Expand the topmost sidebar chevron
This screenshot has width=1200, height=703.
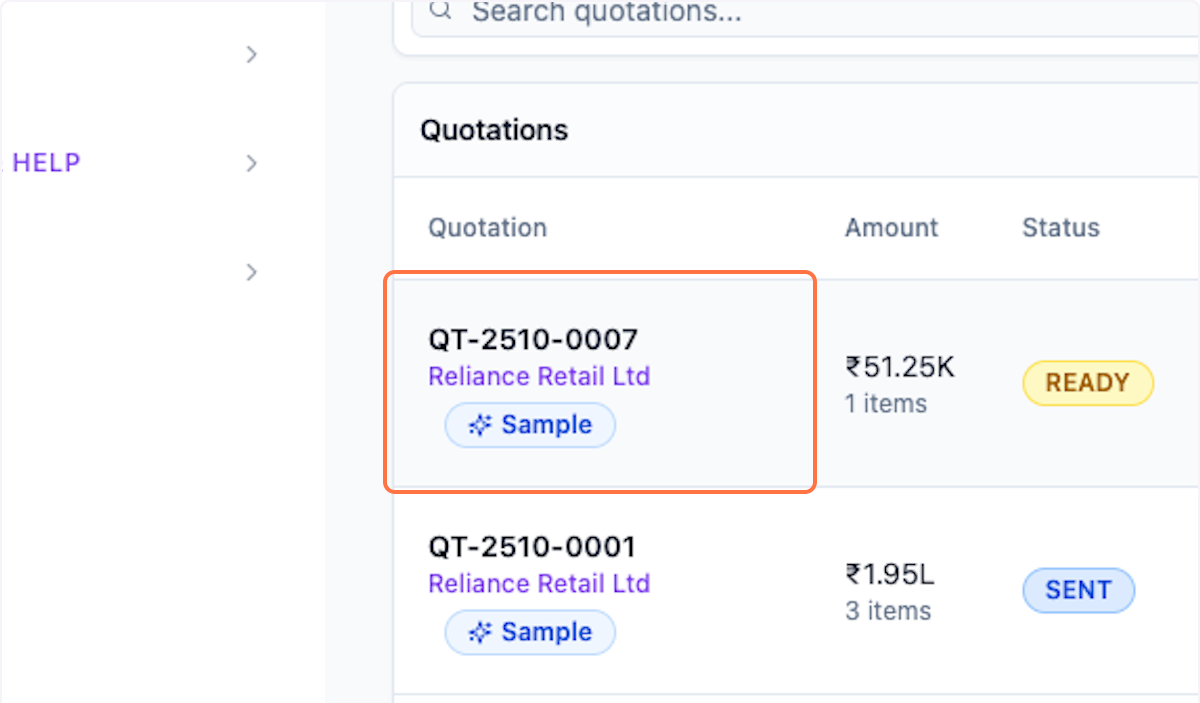click(x=252, y=54)
